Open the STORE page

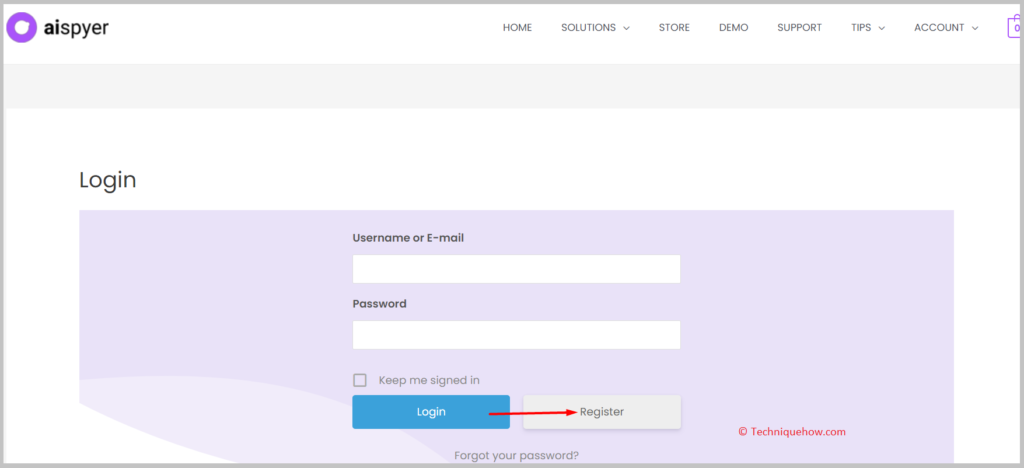coord(674,27)
